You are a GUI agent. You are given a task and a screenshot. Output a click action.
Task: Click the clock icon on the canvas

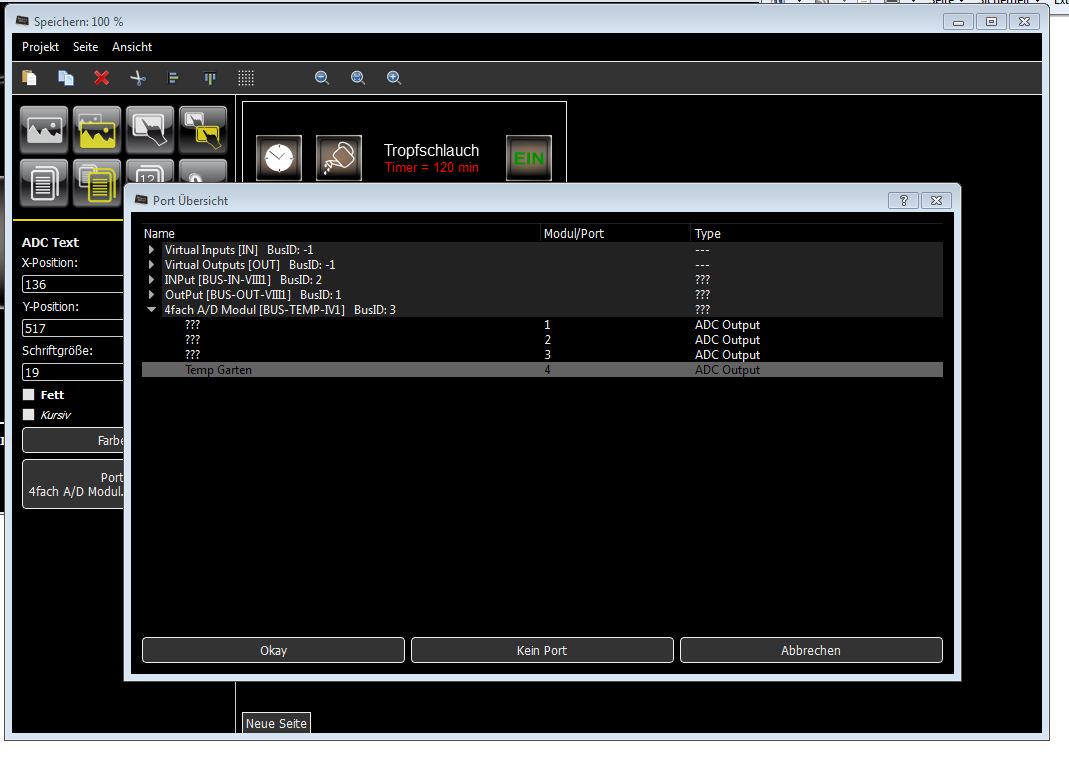(x=279, y=158)
